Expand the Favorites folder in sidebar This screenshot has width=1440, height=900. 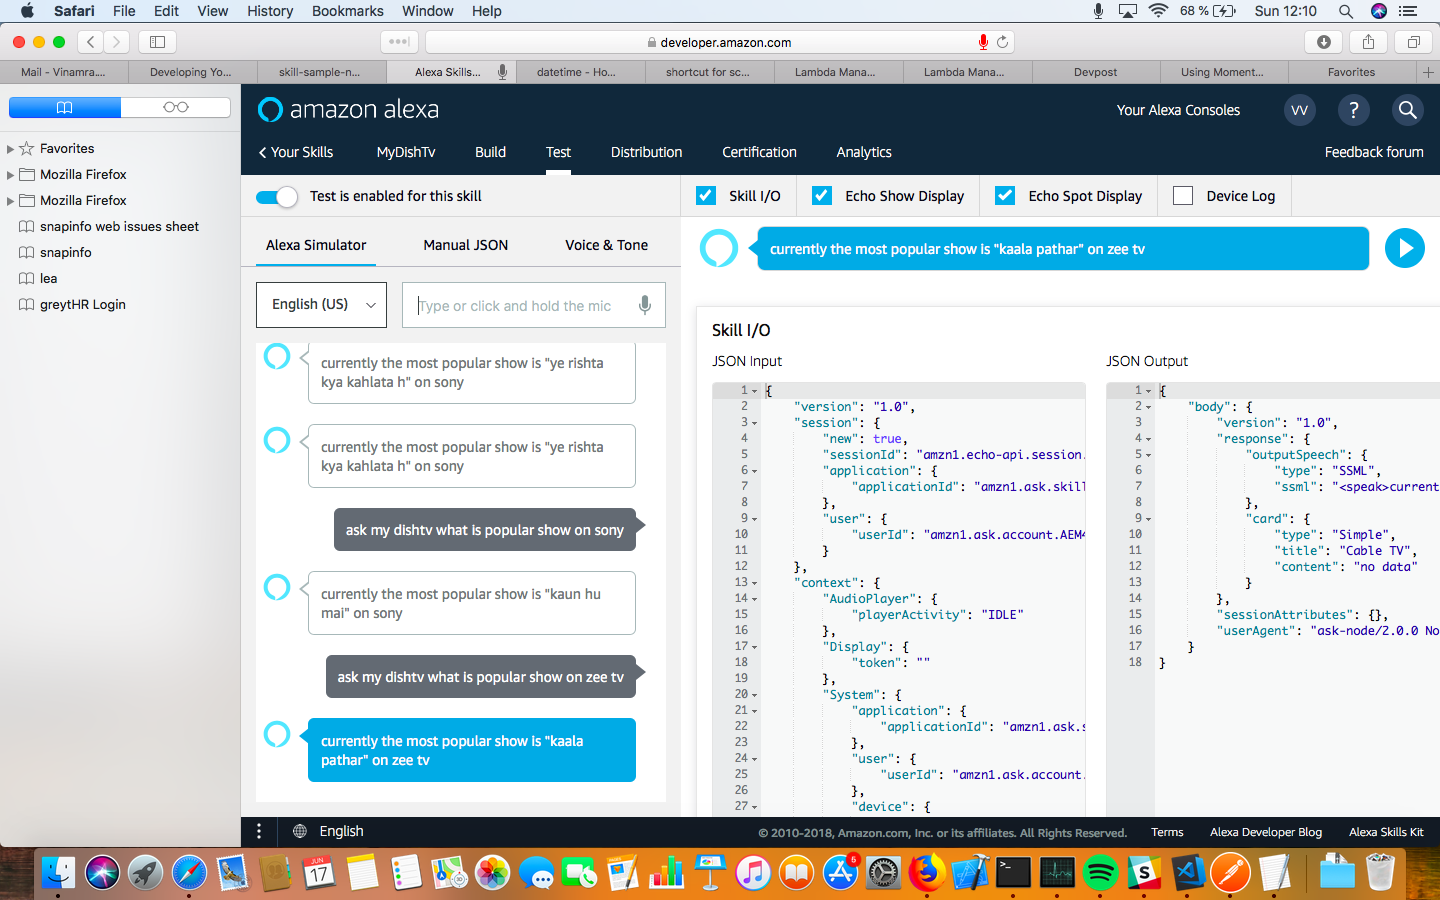click(x=11, y=148)
